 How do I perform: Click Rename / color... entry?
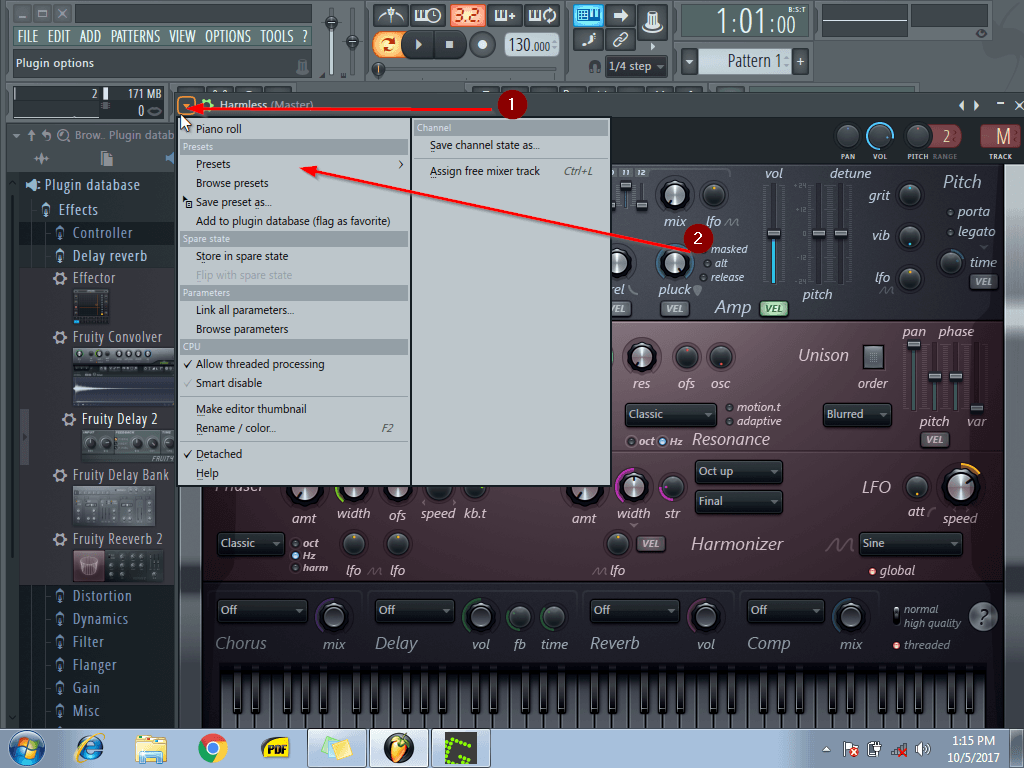point(294,428)
